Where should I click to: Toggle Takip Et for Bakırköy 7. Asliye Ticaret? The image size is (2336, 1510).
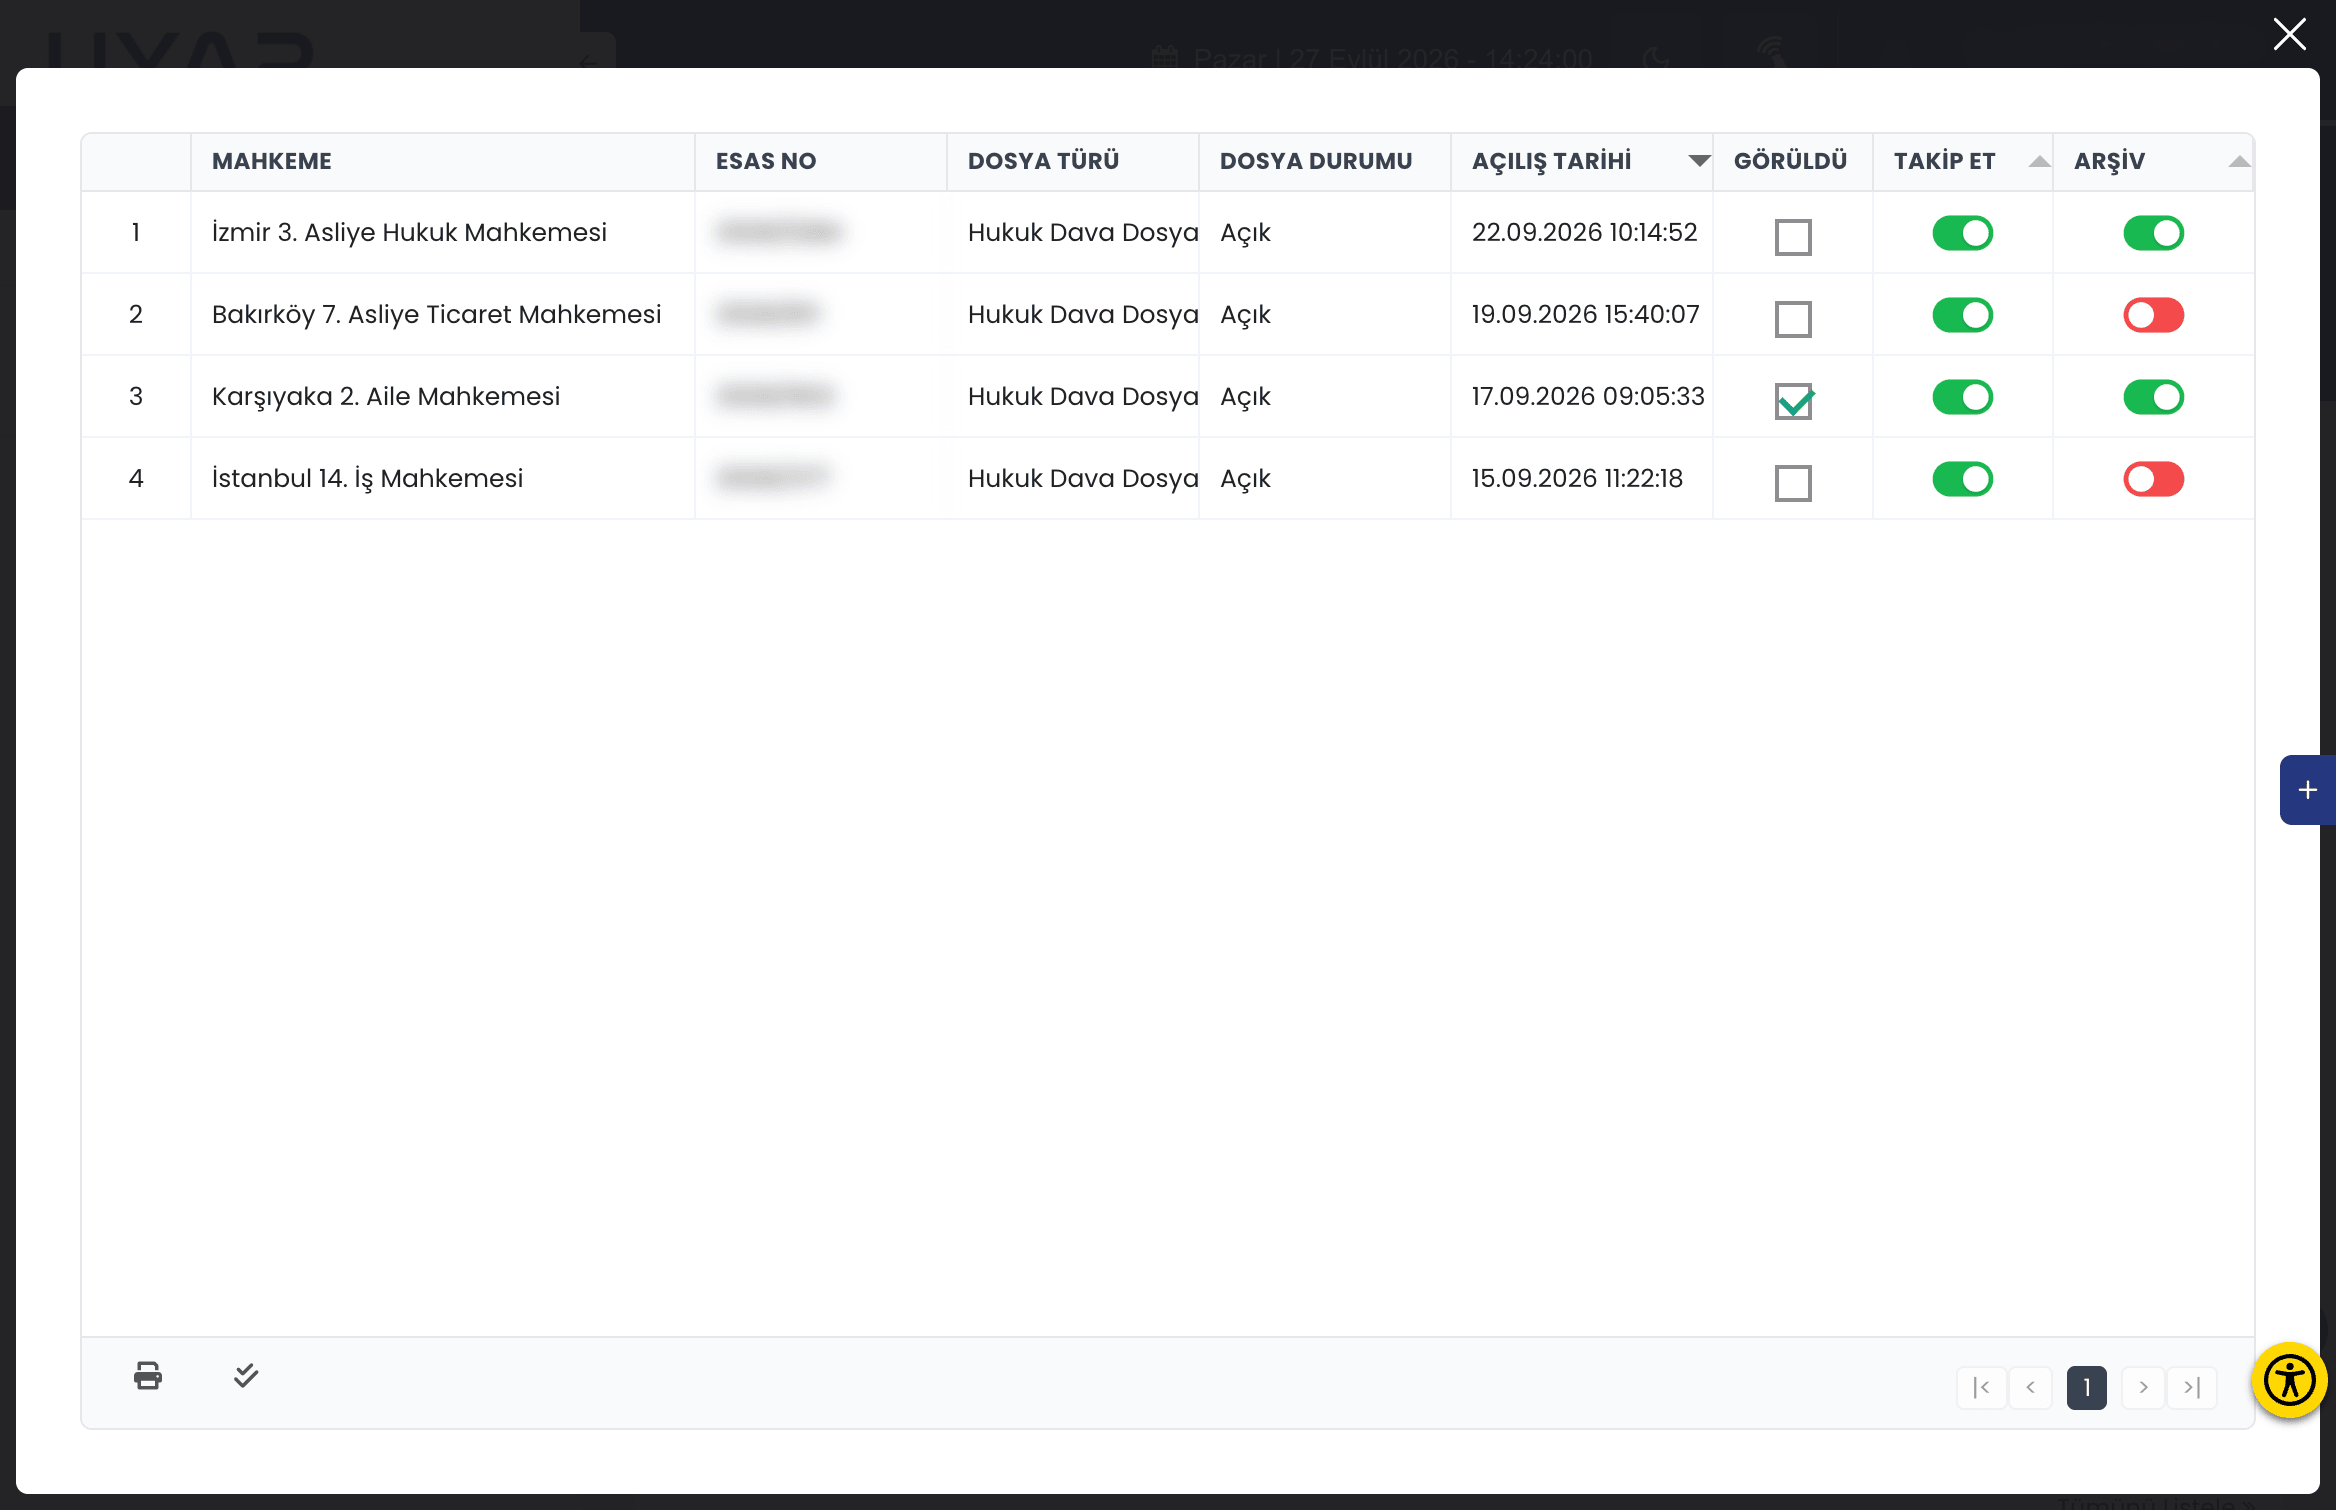point(1962,315)
